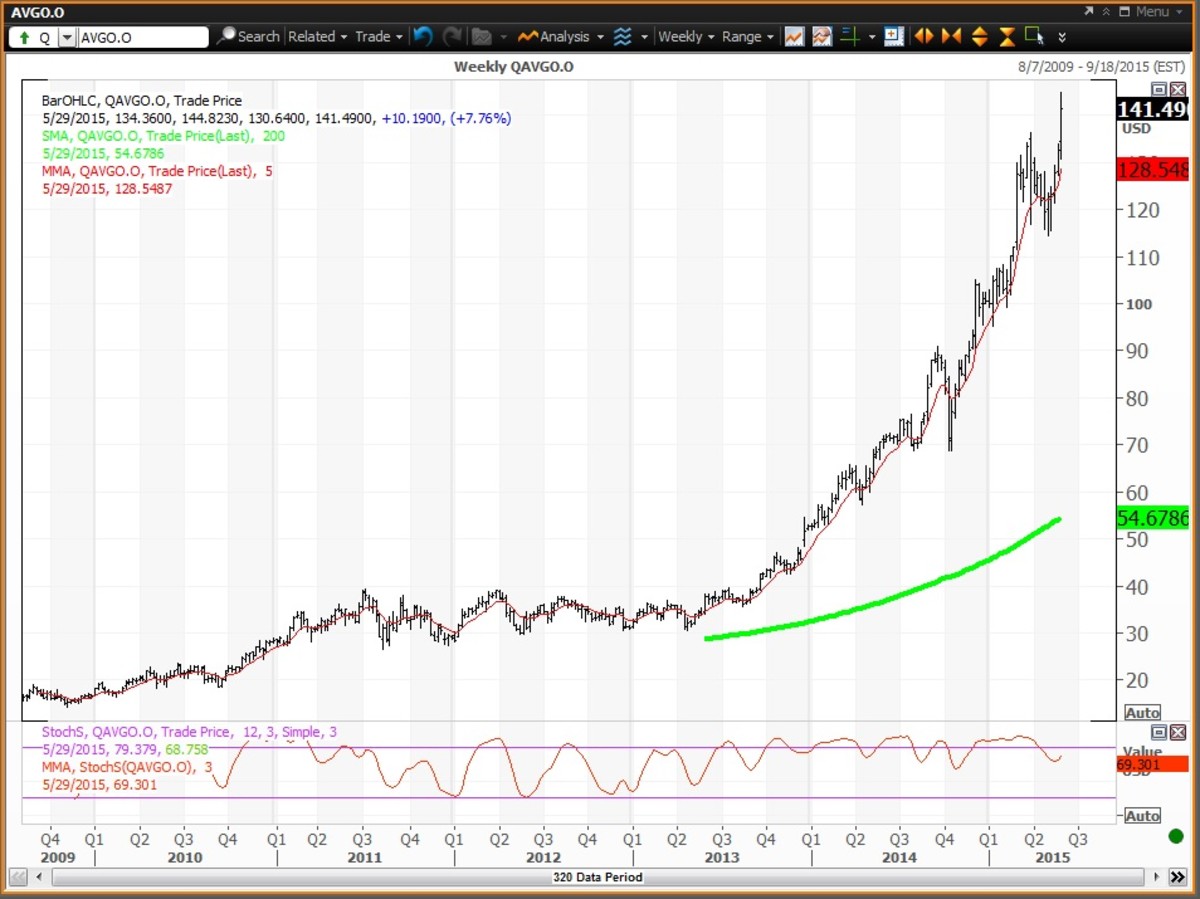Click the AVGO.O symbol input field

142,38
